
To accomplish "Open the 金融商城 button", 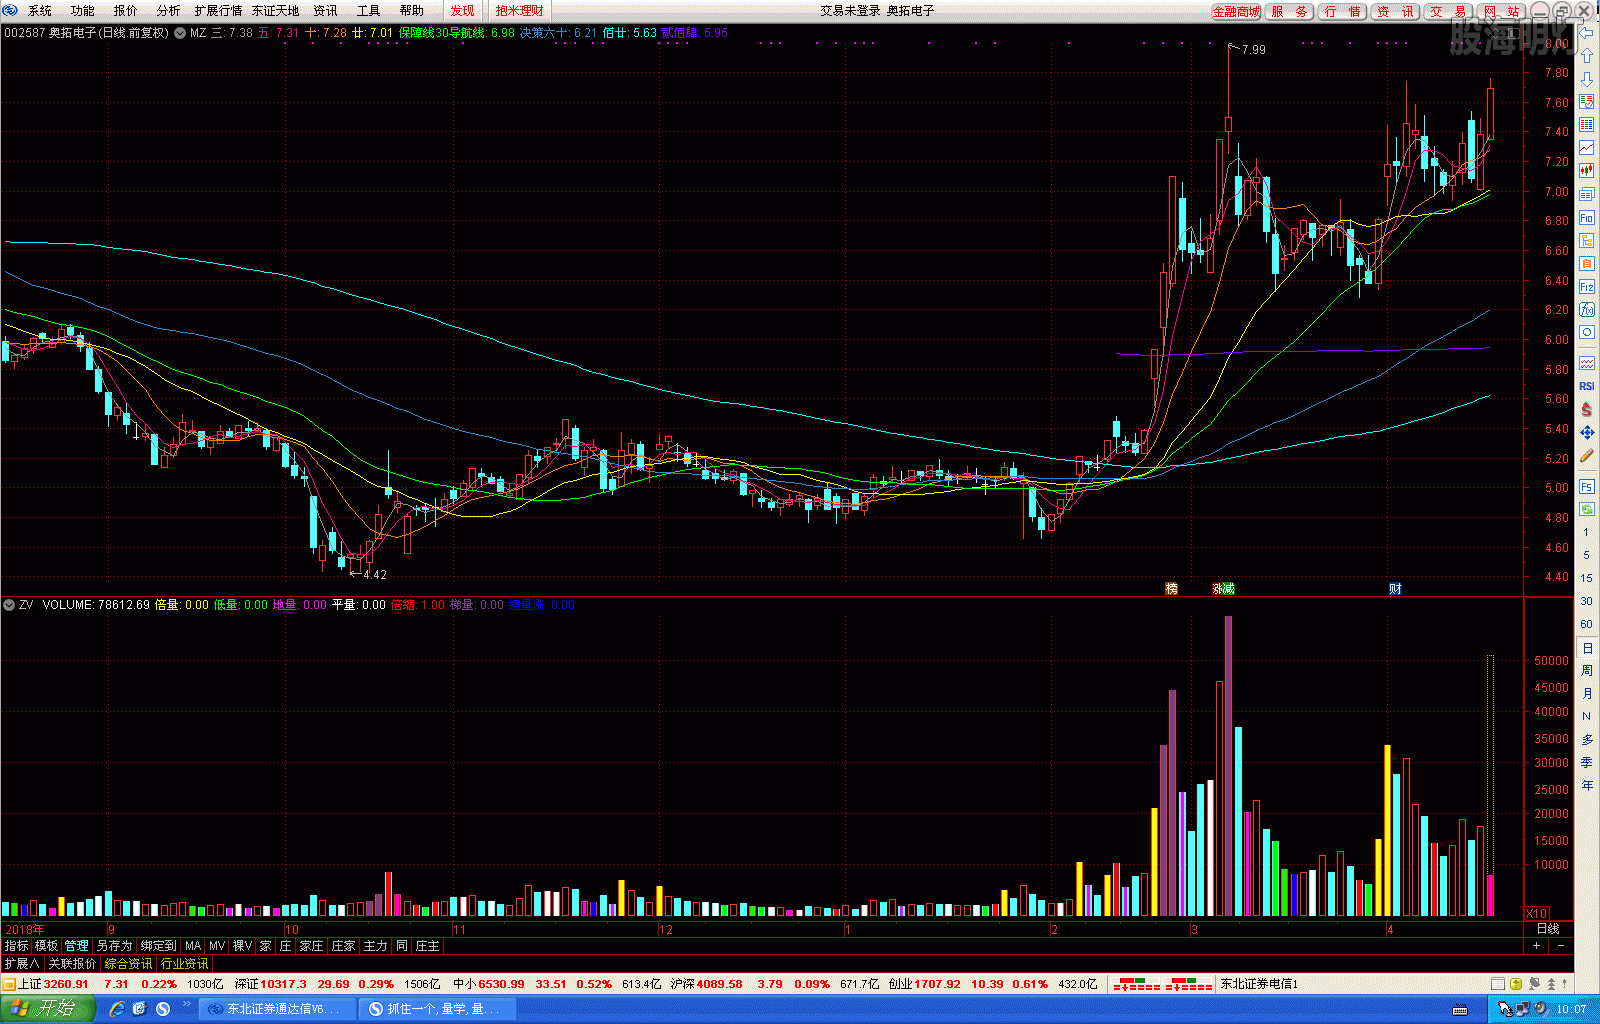I will [x=1236, y=12].
